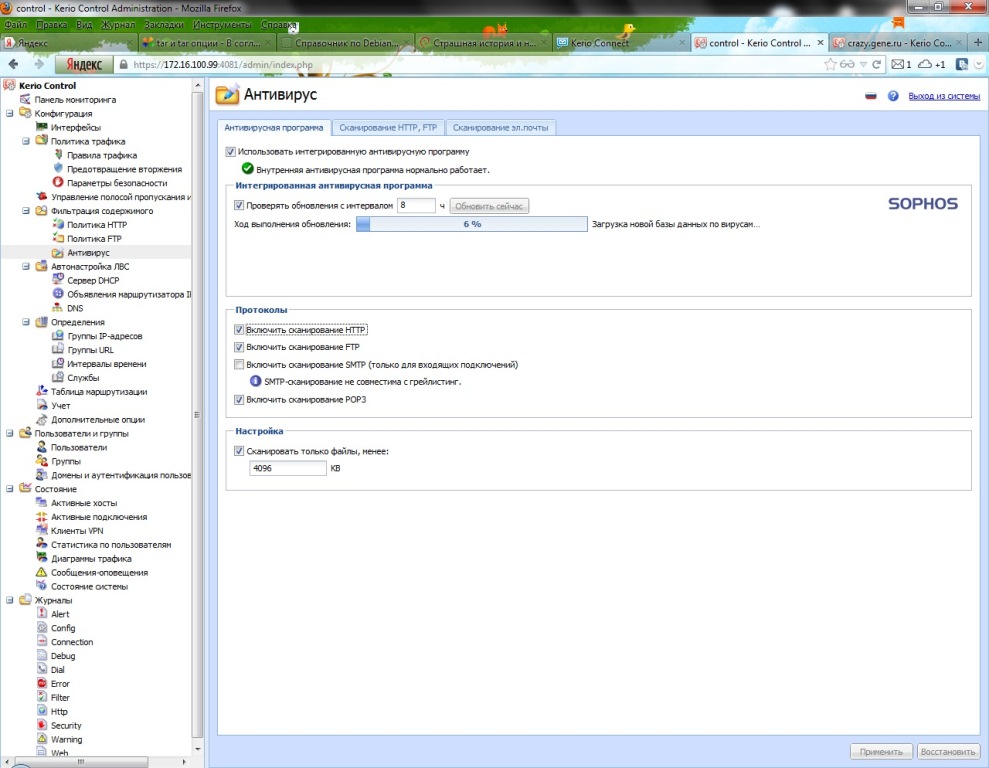Toggle the POP3 scanning checkbox
Image resolution: width=989 pixels, height=768 pixels.
pos(239,400)
